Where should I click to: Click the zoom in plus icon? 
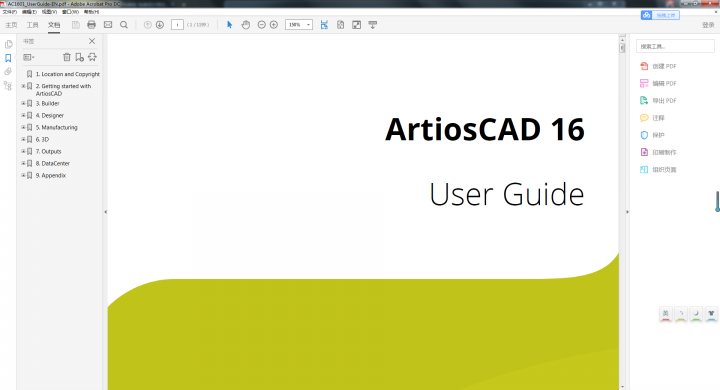tap(274, 25)
